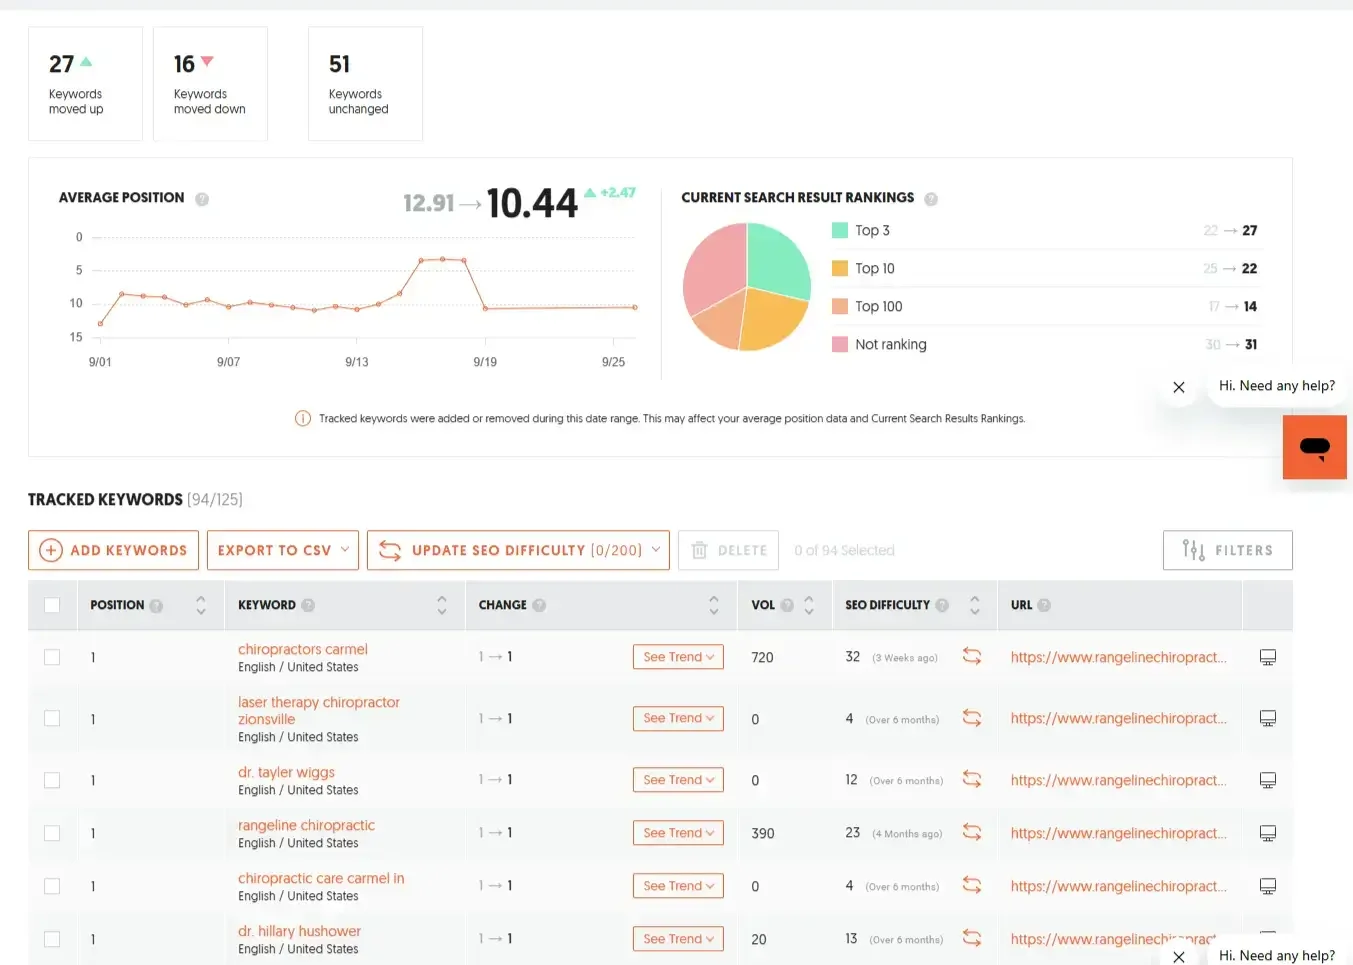Screen dimensions: 1353x965
Task: Expand See Trend for chiropractors carmel
Action: pyautogui.click(x=678, y=657)
